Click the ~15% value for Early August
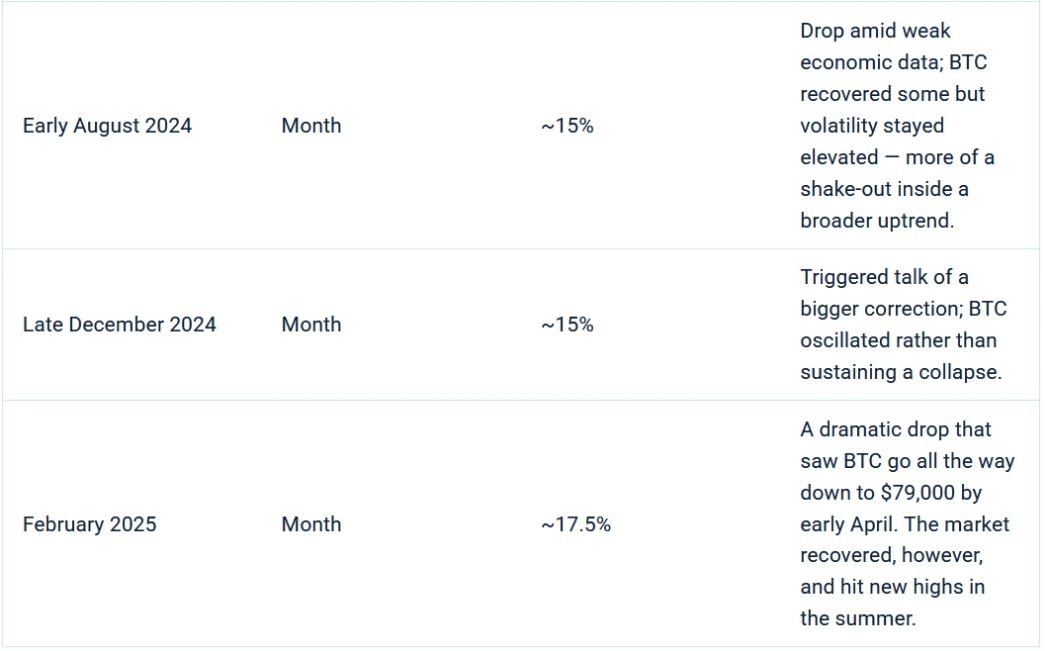The height and width of the screenshot is (651, 1045). [x=567, y=126]
